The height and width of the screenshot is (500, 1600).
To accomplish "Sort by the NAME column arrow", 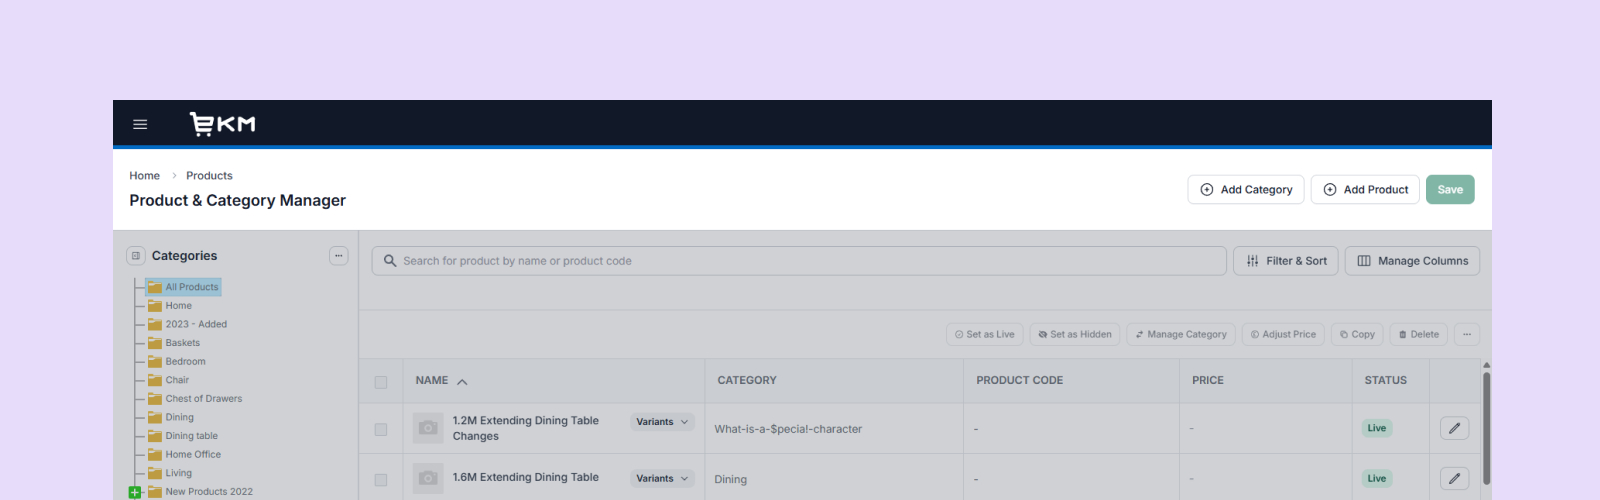I will [462, 382].
